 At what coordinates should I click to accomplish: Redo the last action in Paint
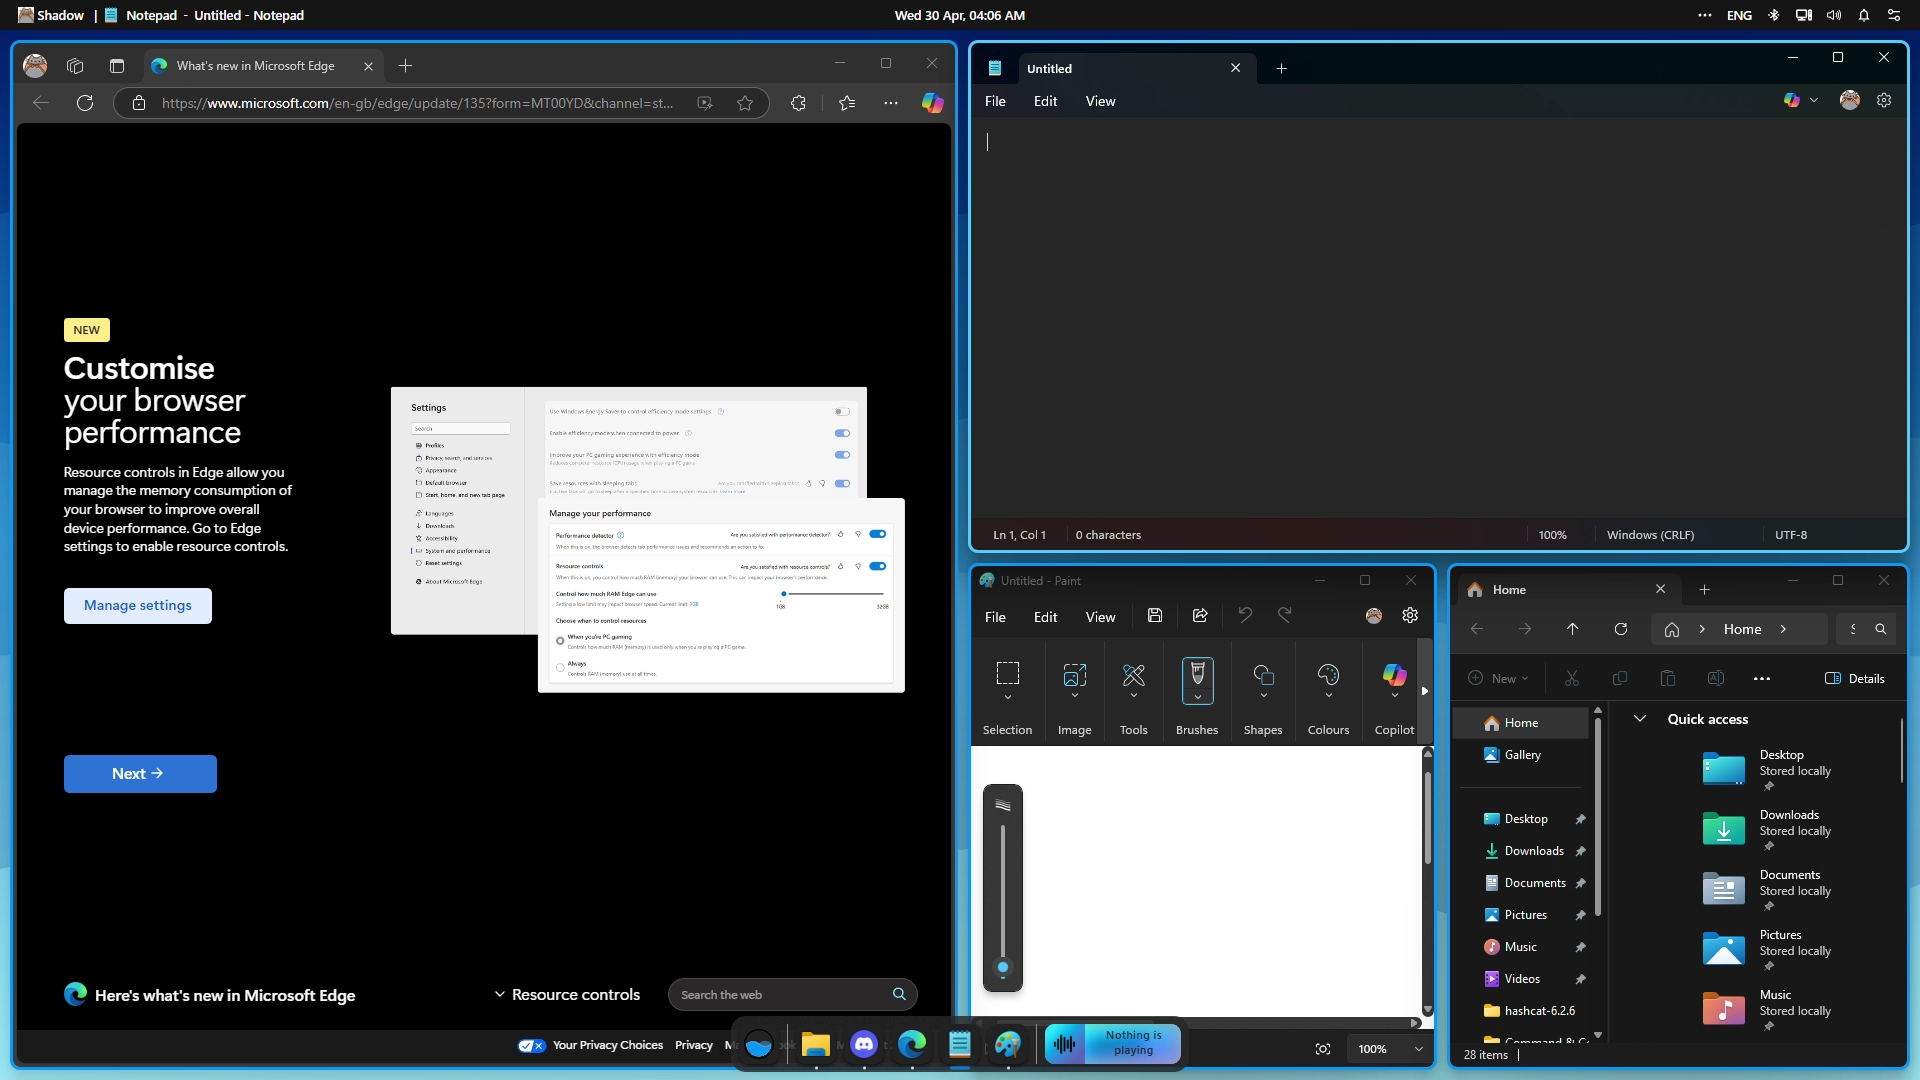(x=1285, y=615)
